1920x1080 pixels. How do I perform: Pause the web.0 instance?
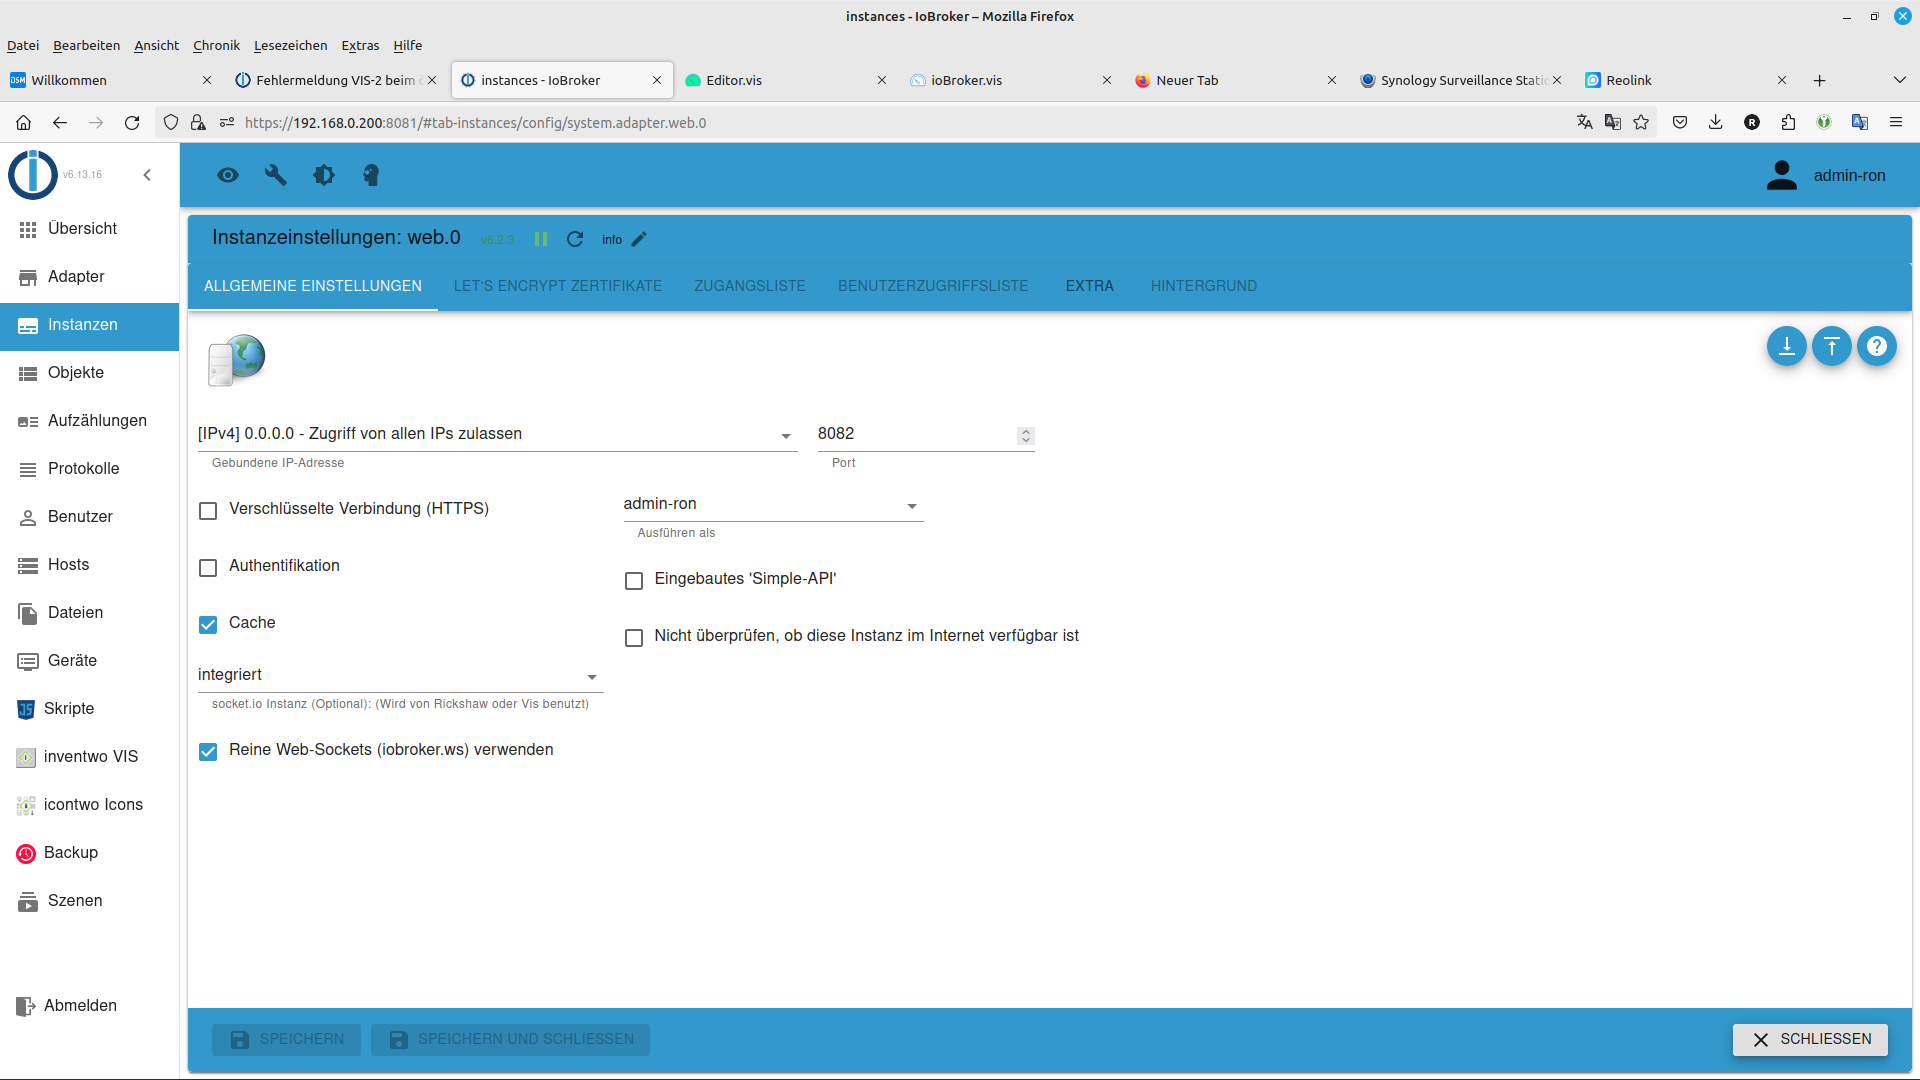point(541,239)
